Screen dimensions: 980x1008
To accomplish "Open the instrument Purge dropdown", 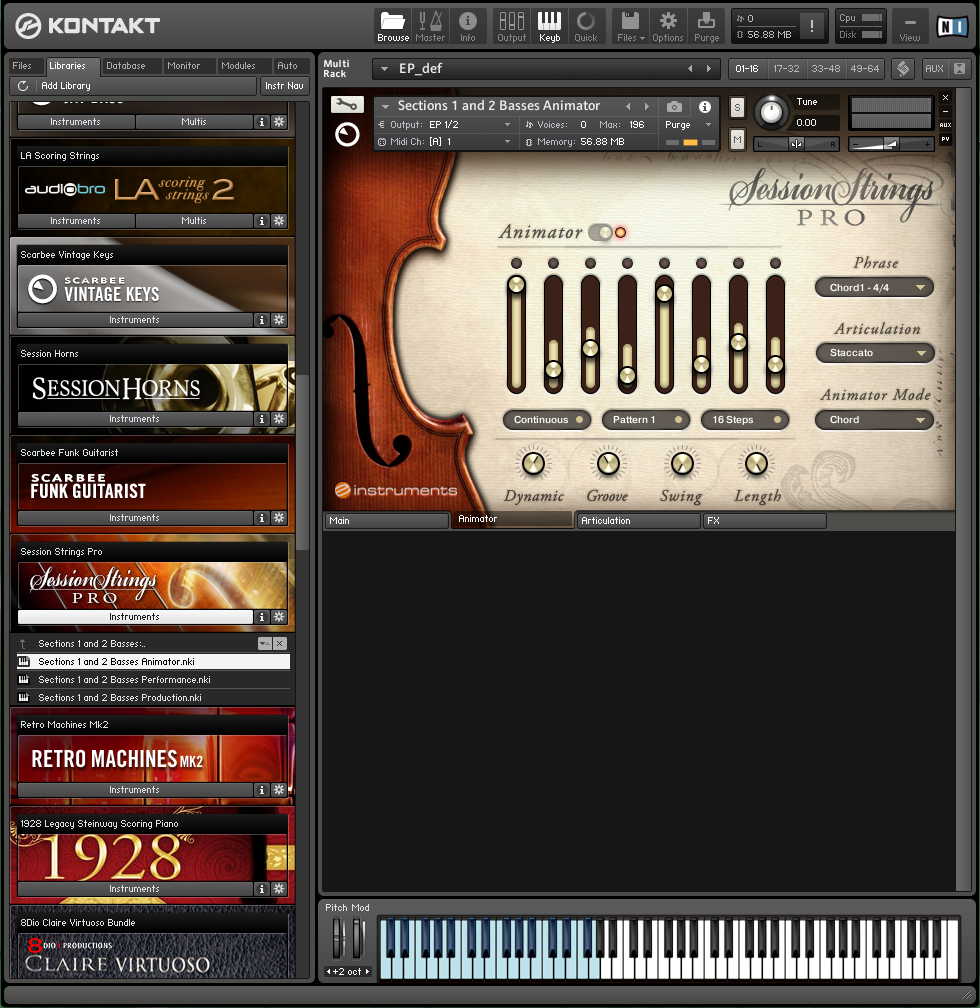I will click(x=689, y=125).
